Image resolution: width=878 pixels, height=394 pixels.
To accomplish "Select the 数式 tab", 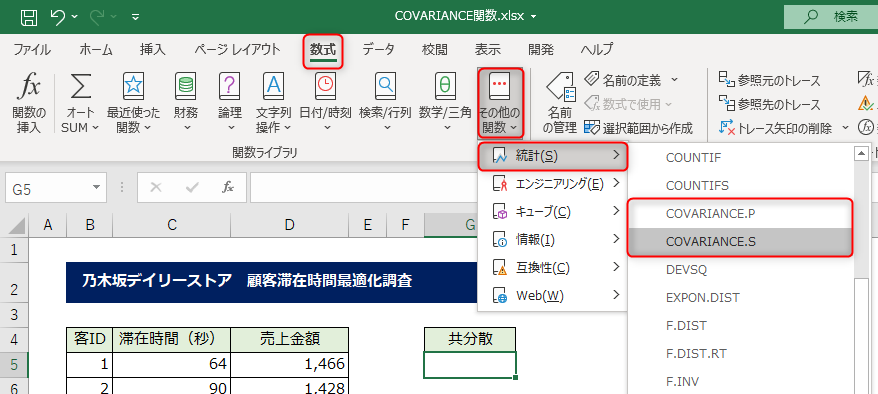I will [x=323, y=49].
